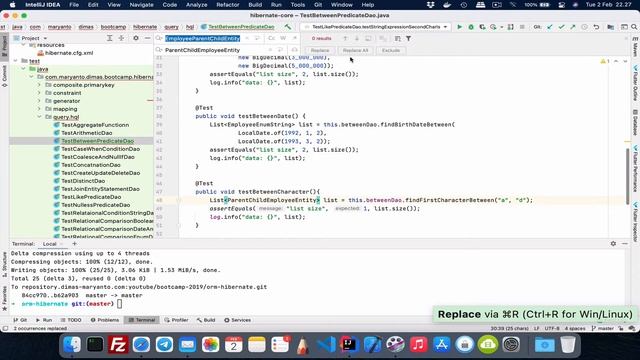Screen dimensions: 640x360
Task: Open run configuration dropdown TestLikePredicateDao
Action: tap(376, 27)
